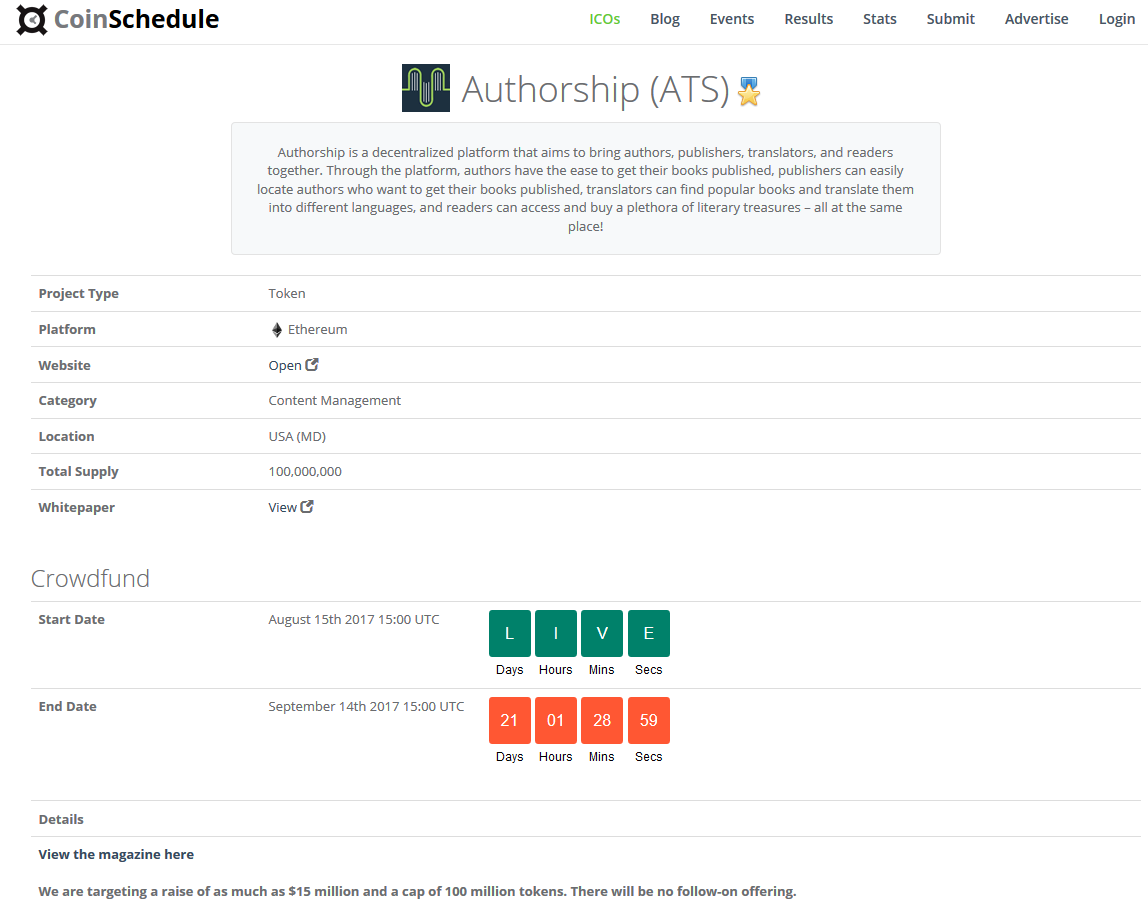The width and height of the screenshot is (1148, 907).
Task: Click the green 'V' countdown tile
Action: point(602,633)
